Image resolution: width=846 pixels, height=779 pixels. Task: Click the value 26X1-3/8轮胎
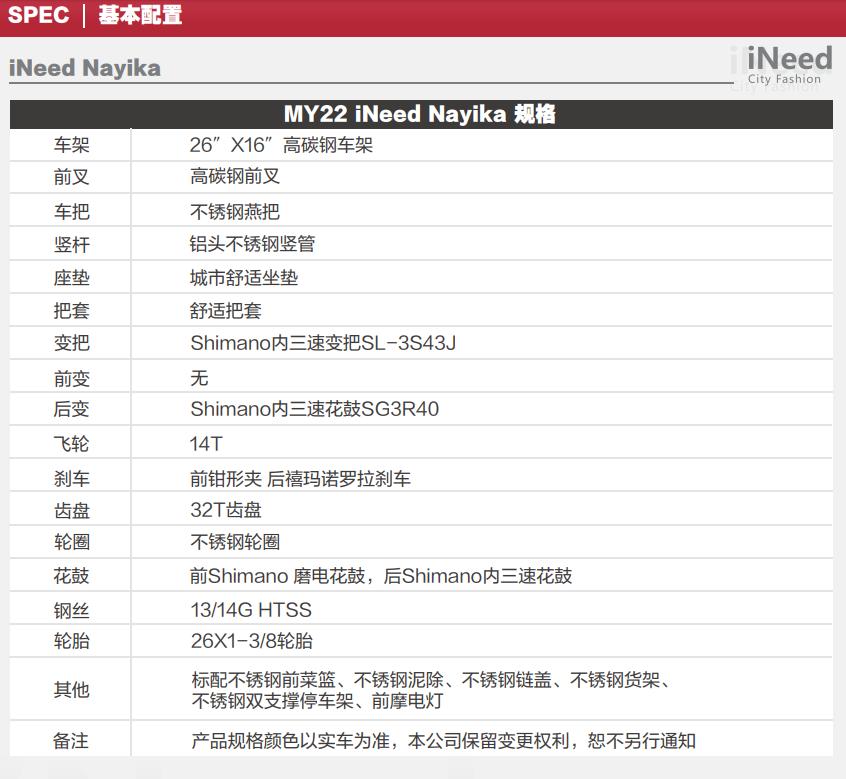[251, 641]
